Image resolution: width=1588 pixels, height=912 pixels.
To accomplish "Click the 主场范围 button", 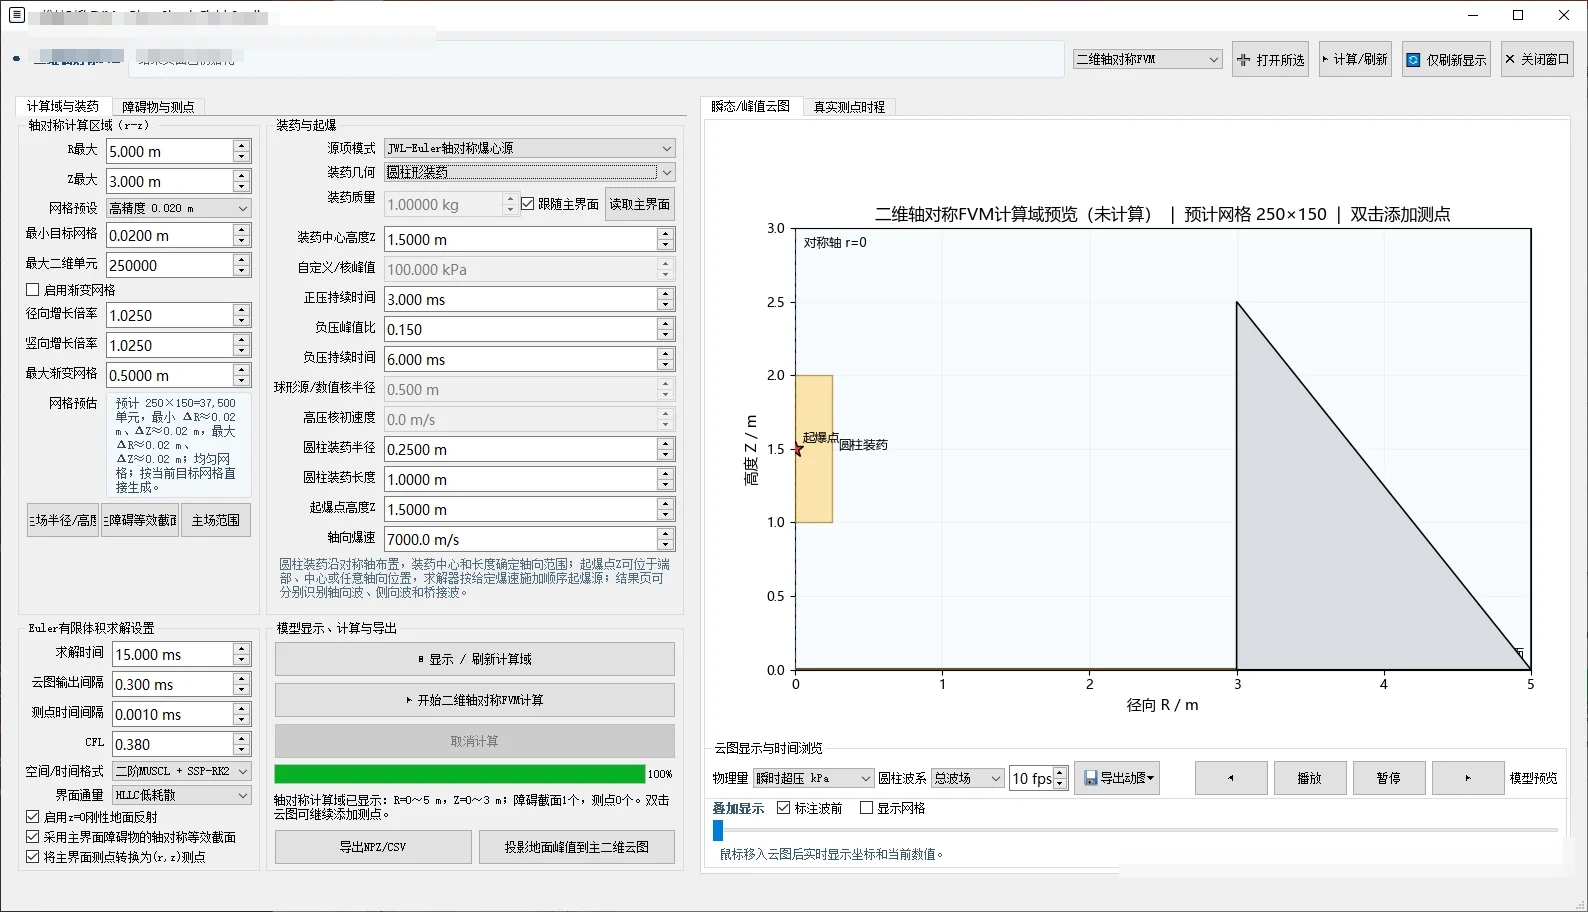I will click(x=216, y=520).
